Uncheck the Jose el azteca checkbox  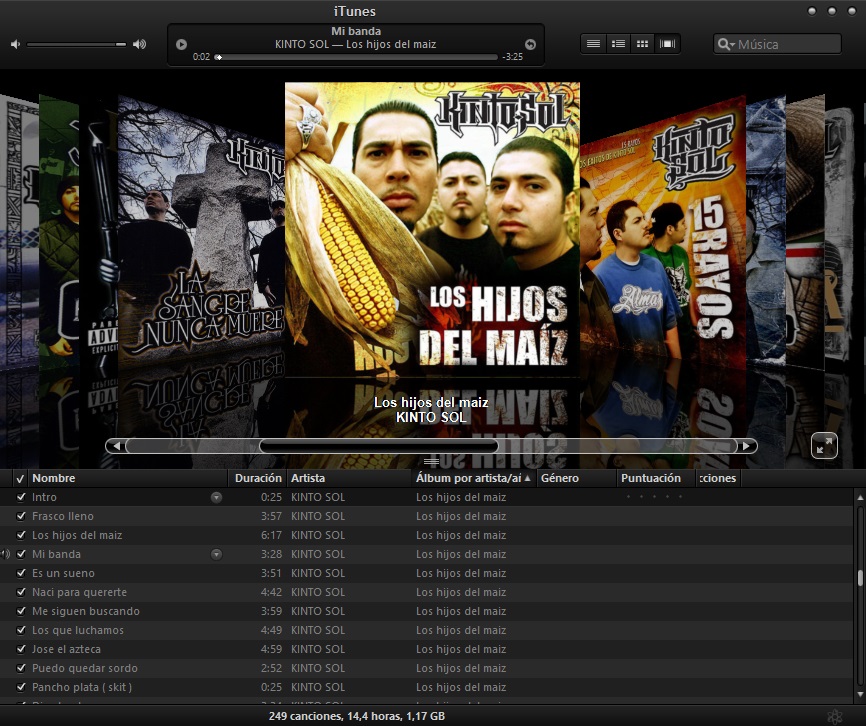[21, 649]
